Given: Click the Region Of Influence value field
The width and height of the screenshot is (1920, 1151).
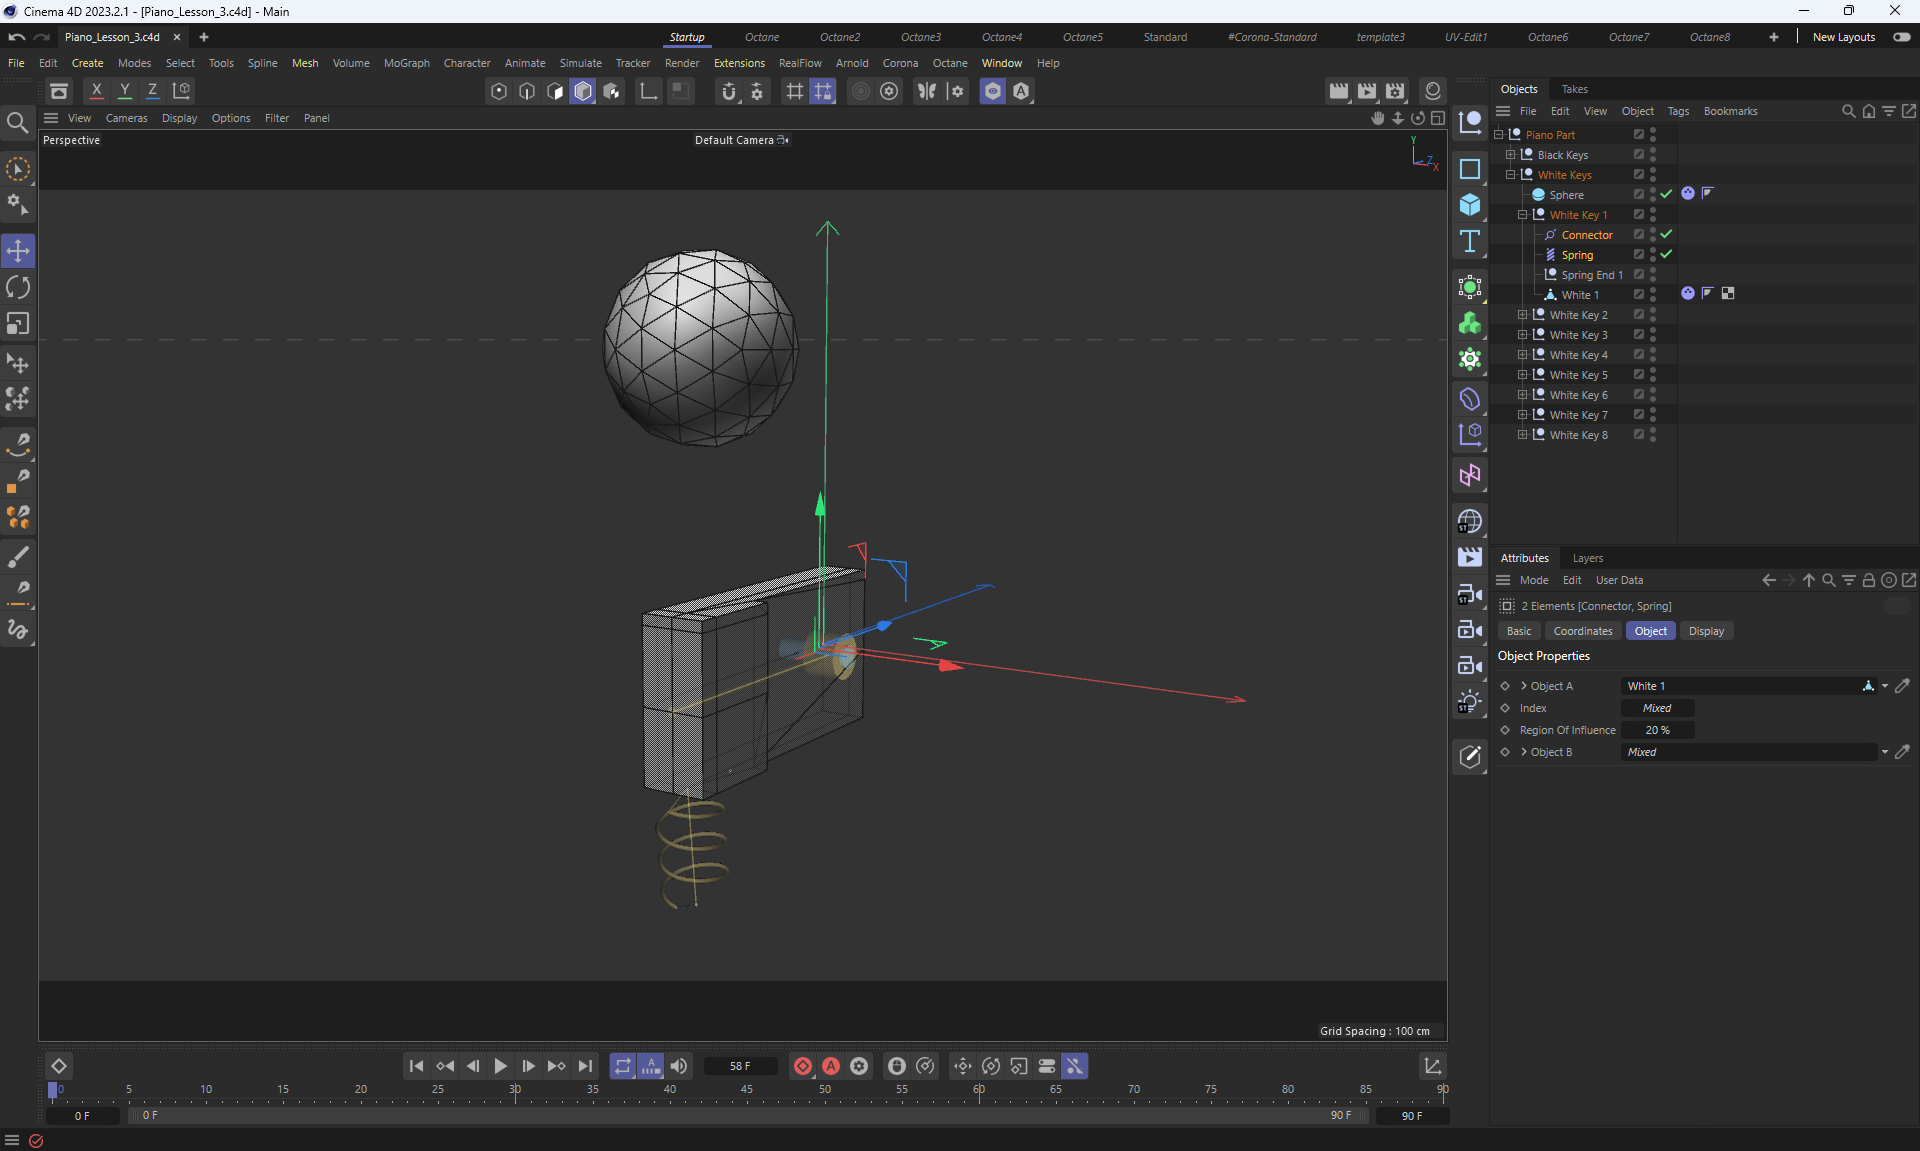Looking at the screenshot, I should point(1657,730).
